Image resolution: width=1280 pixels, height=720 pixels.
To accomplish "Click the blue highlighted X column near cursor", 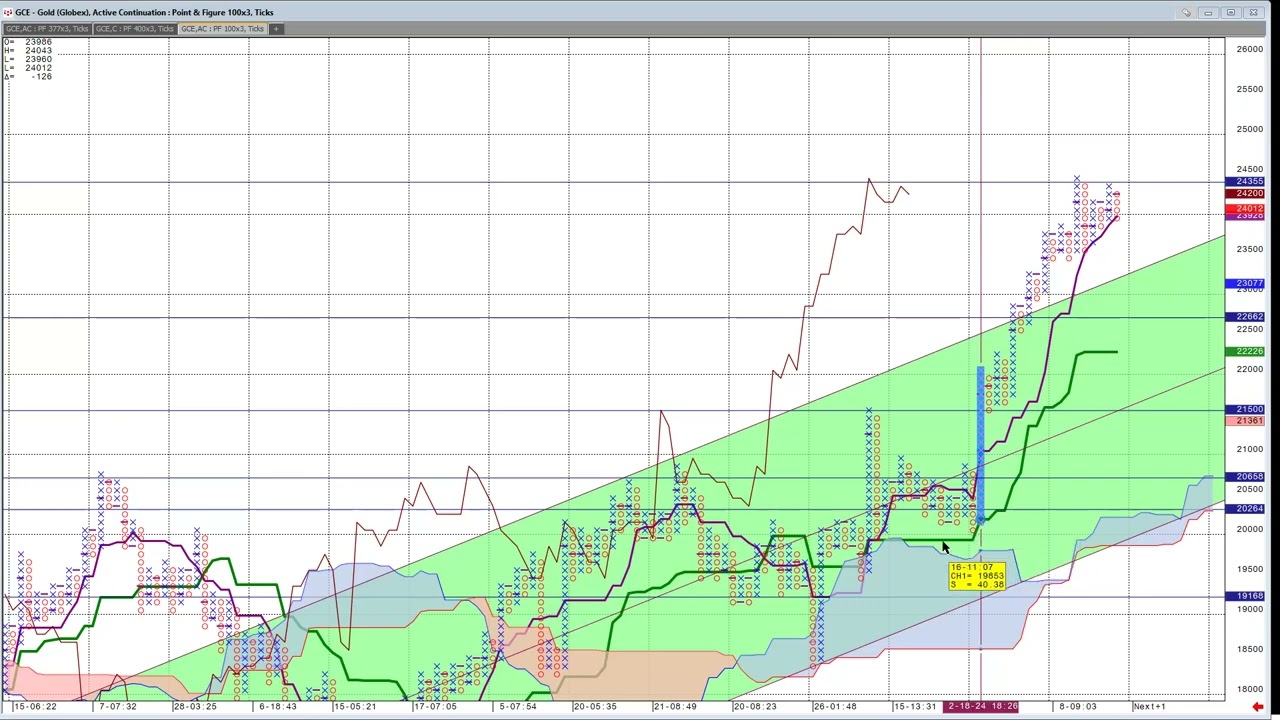I will [x=981, y=445].
